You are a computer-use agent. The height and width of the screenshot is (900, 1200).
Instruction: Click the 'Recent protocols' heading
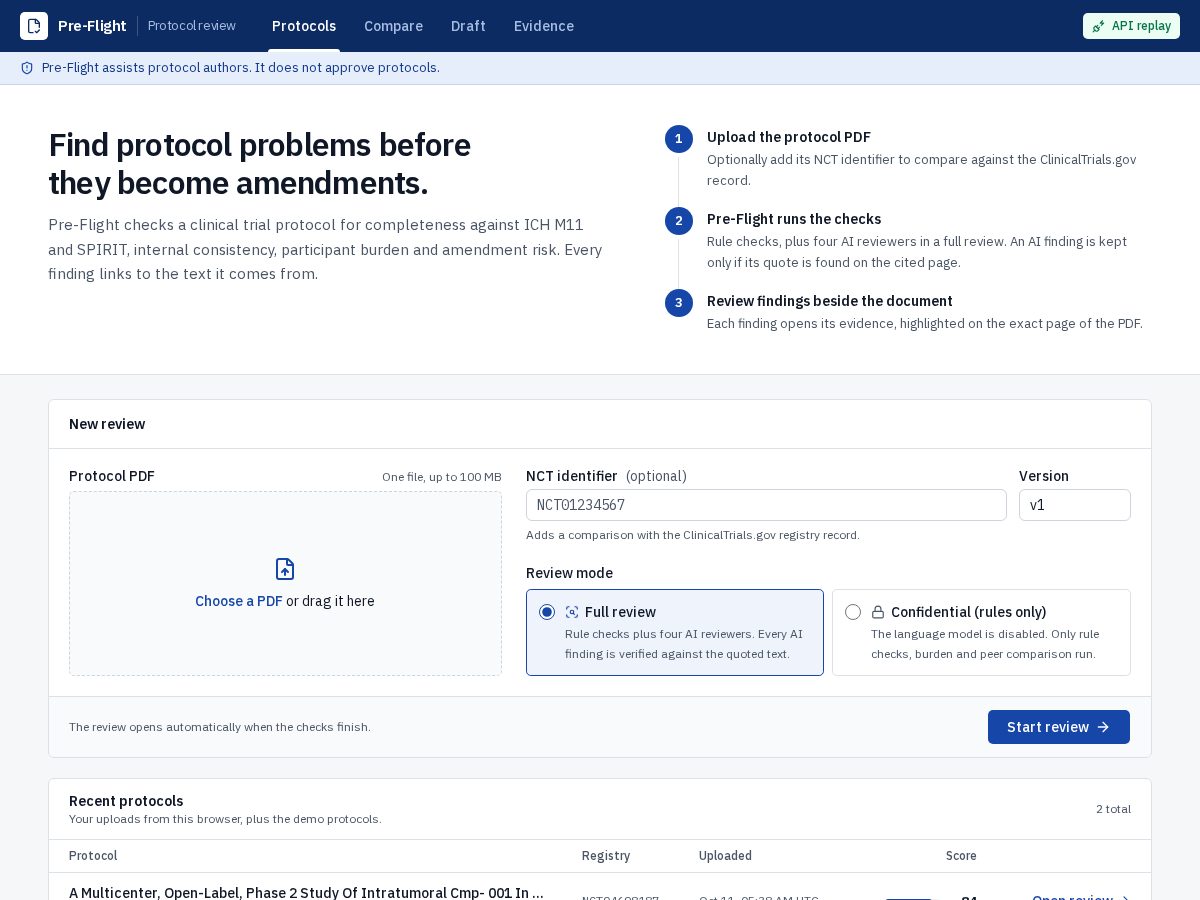click(126, 801)
